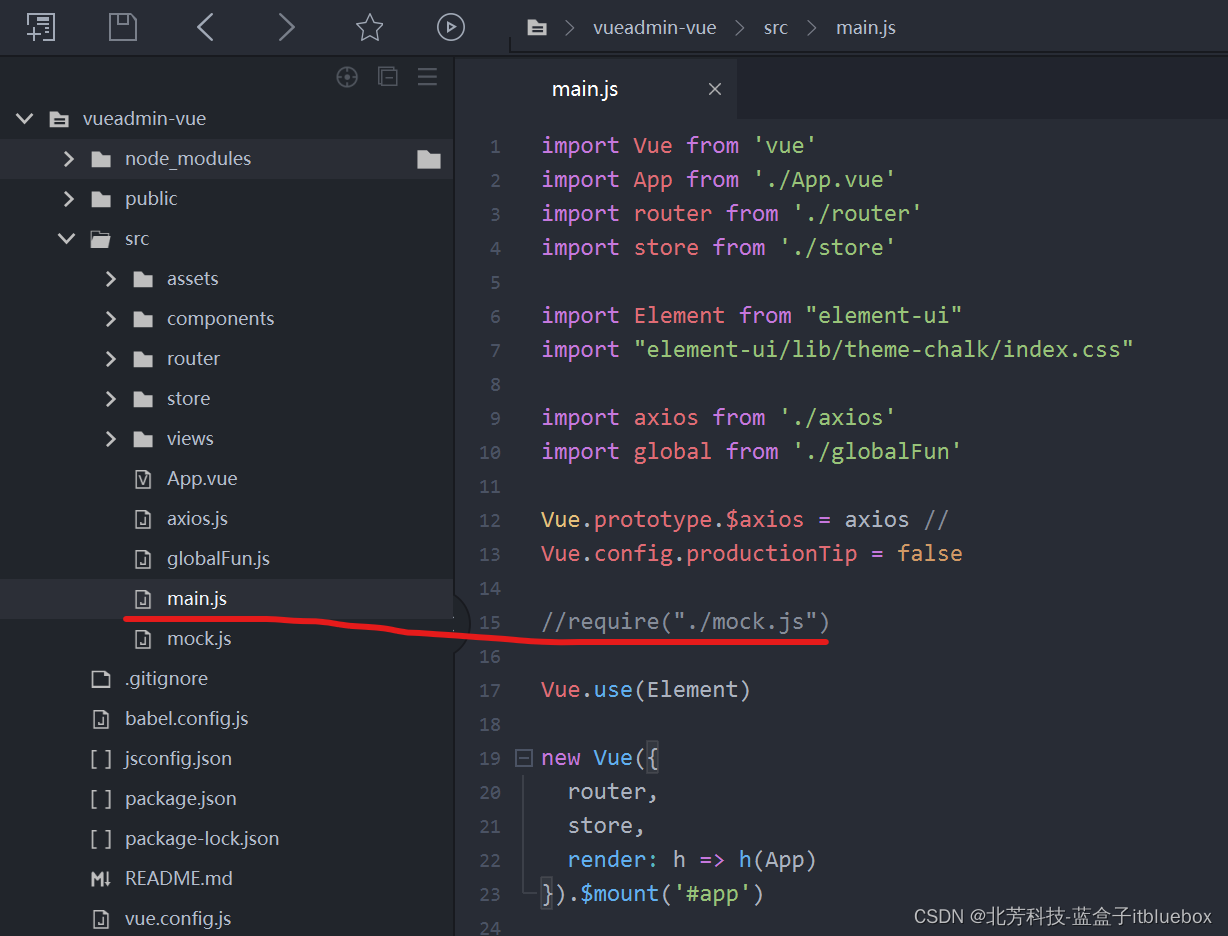The width and height of the screenshot is (1228, 936).
Task: Click the 'productionTip' code on line 13
Action: pos(771,554)
